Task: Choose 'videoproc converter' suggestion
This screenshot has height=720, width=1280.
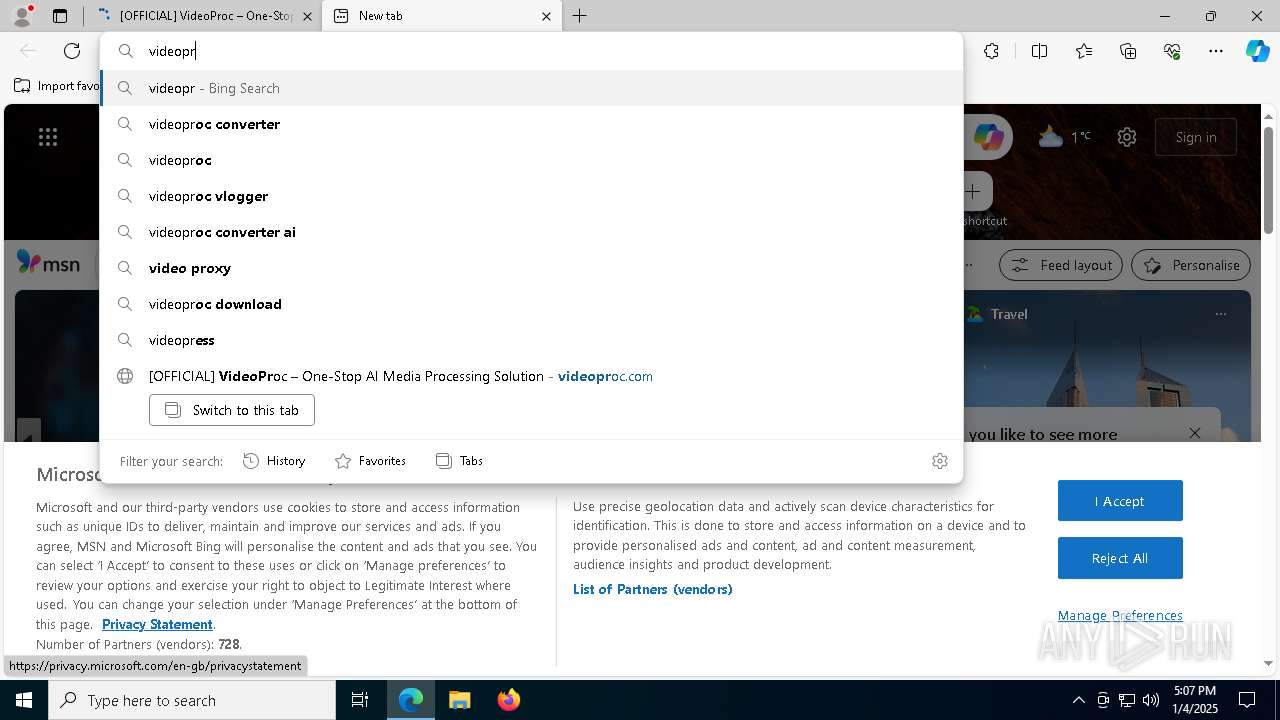Action: coord(531,124)
